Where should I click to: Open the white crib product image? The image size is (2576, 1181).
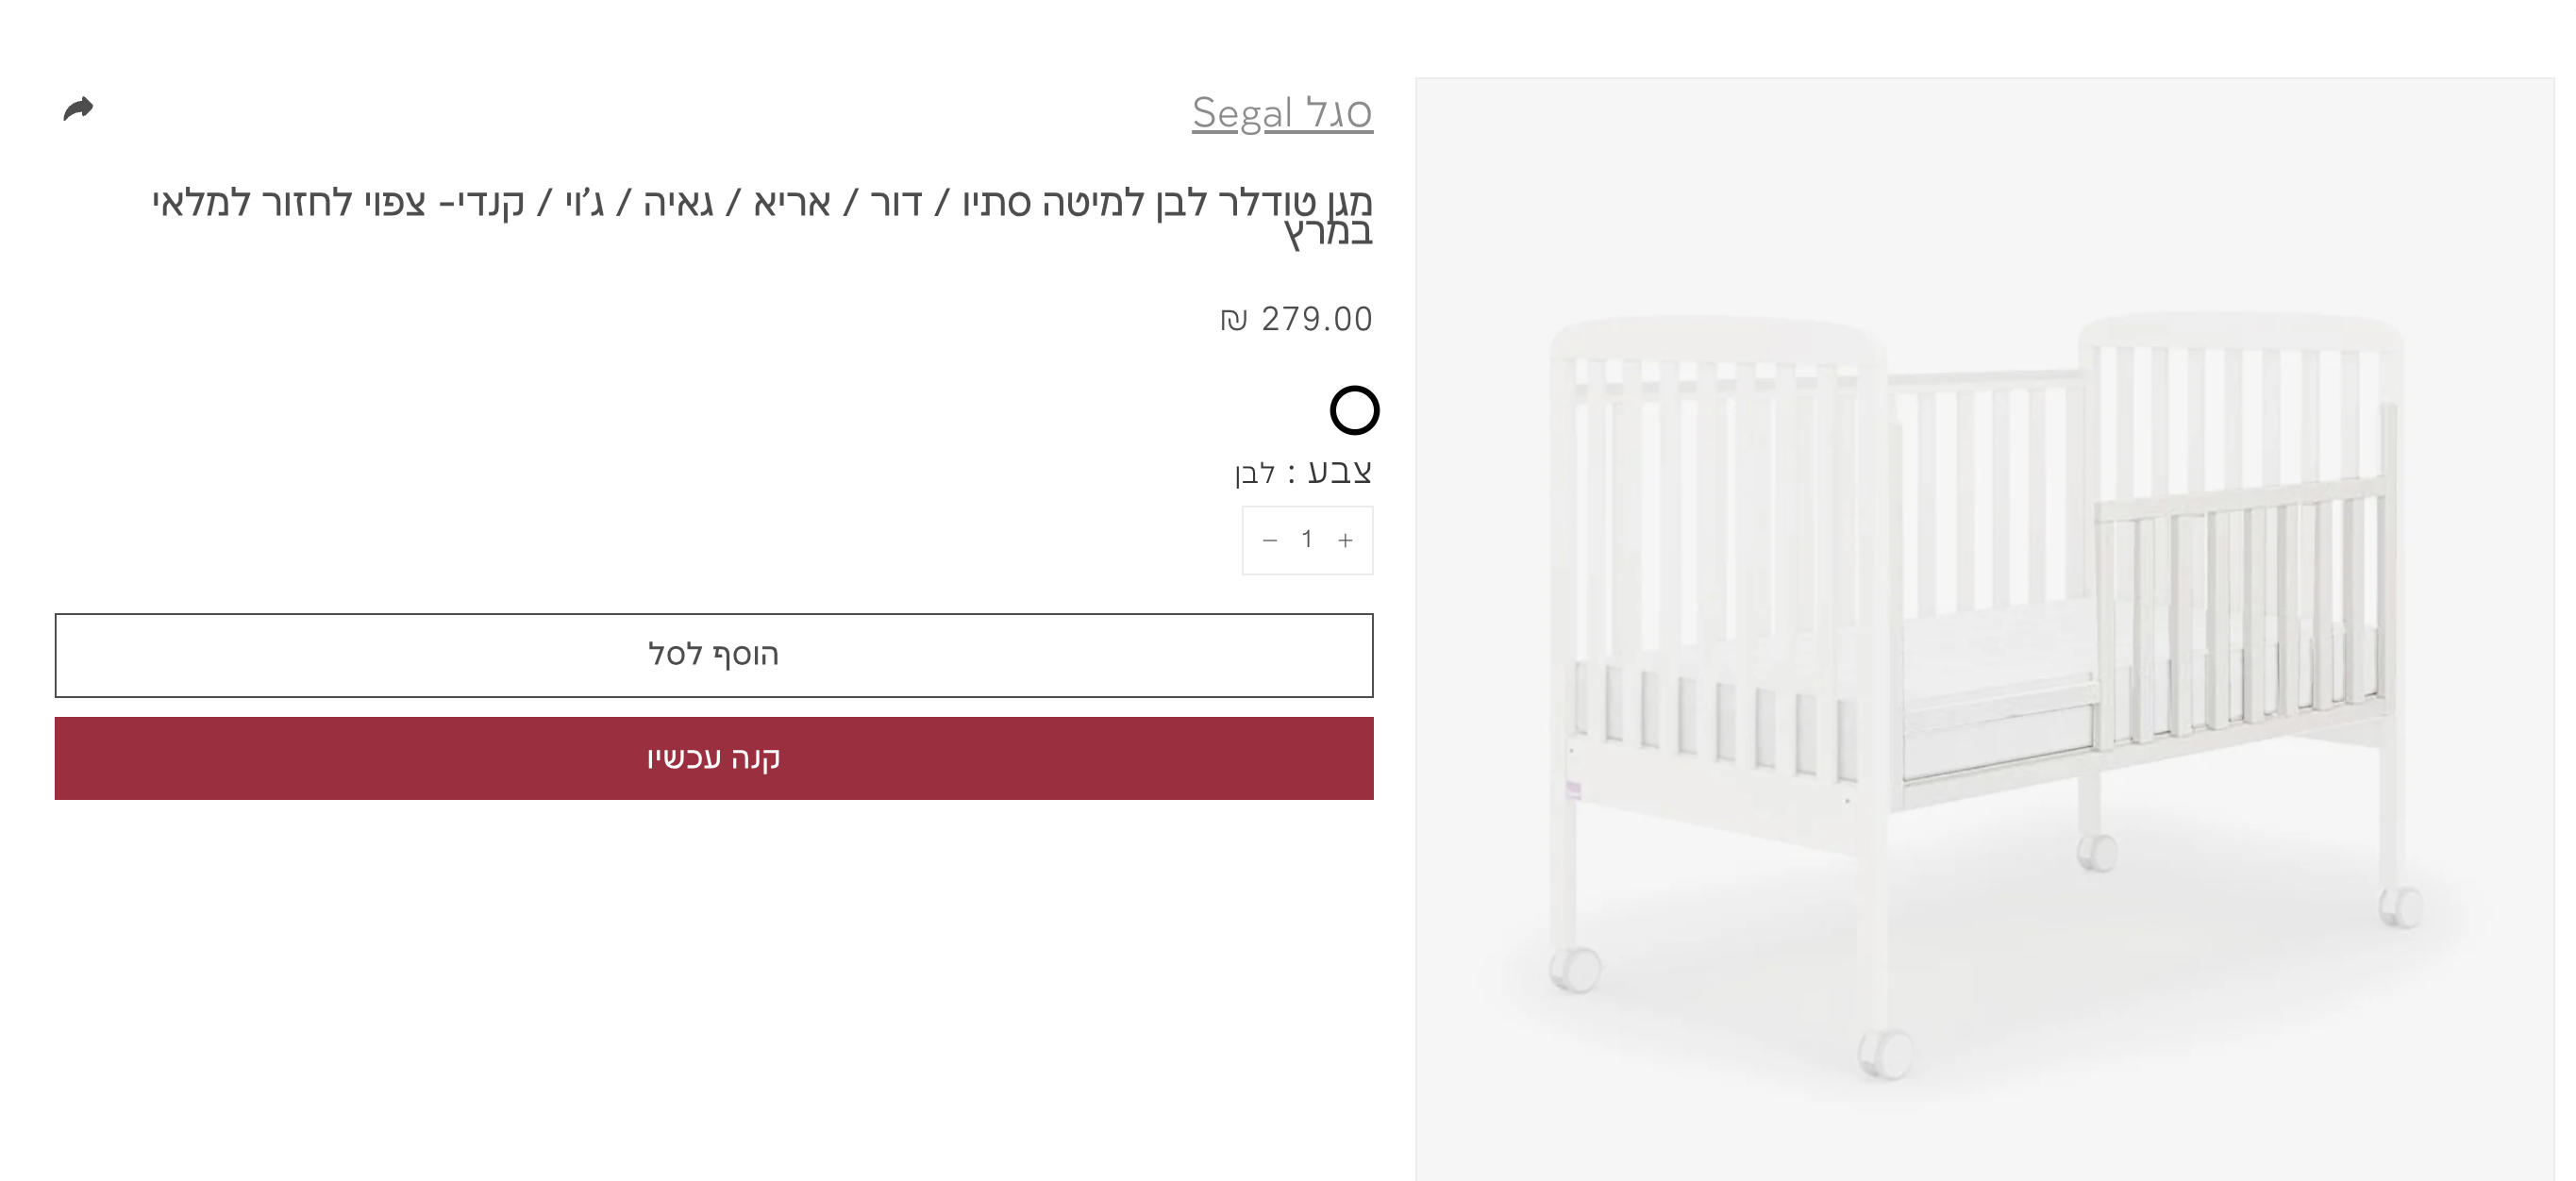click(1984, 630)
